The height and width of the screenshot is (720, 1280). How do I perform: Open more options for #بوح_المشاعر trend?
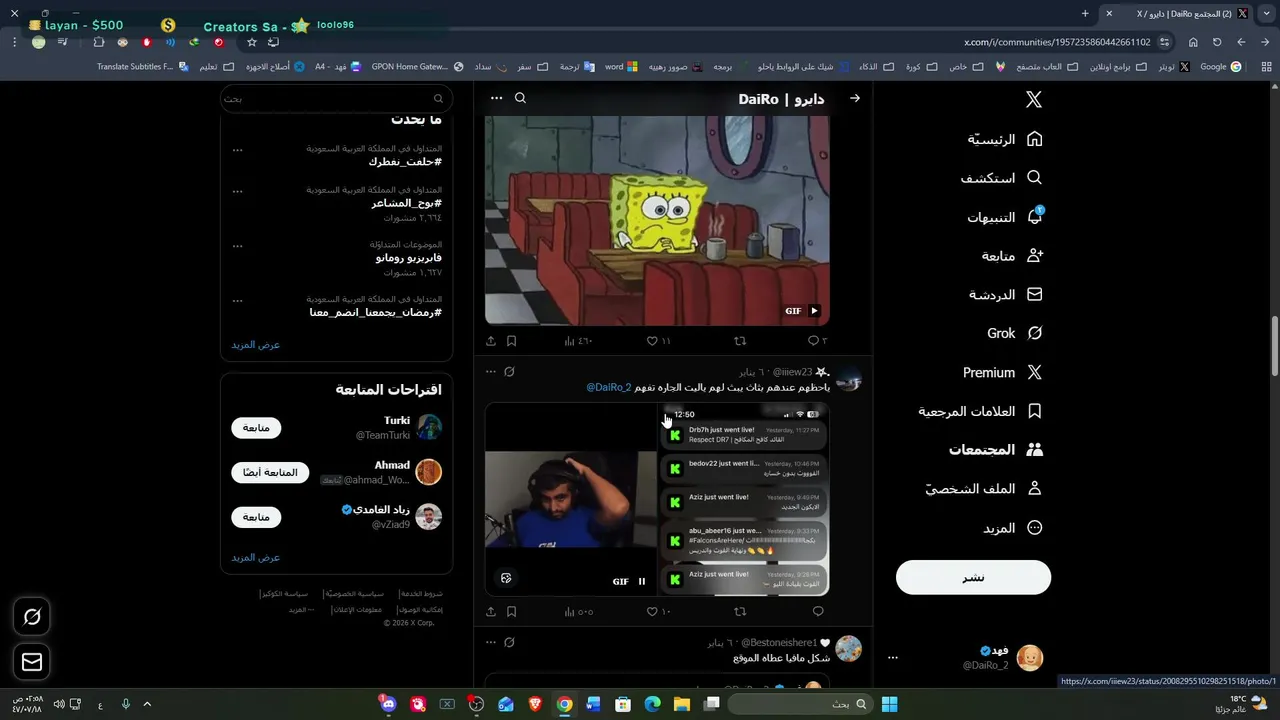pyautogui.click(x=237, y=191)
